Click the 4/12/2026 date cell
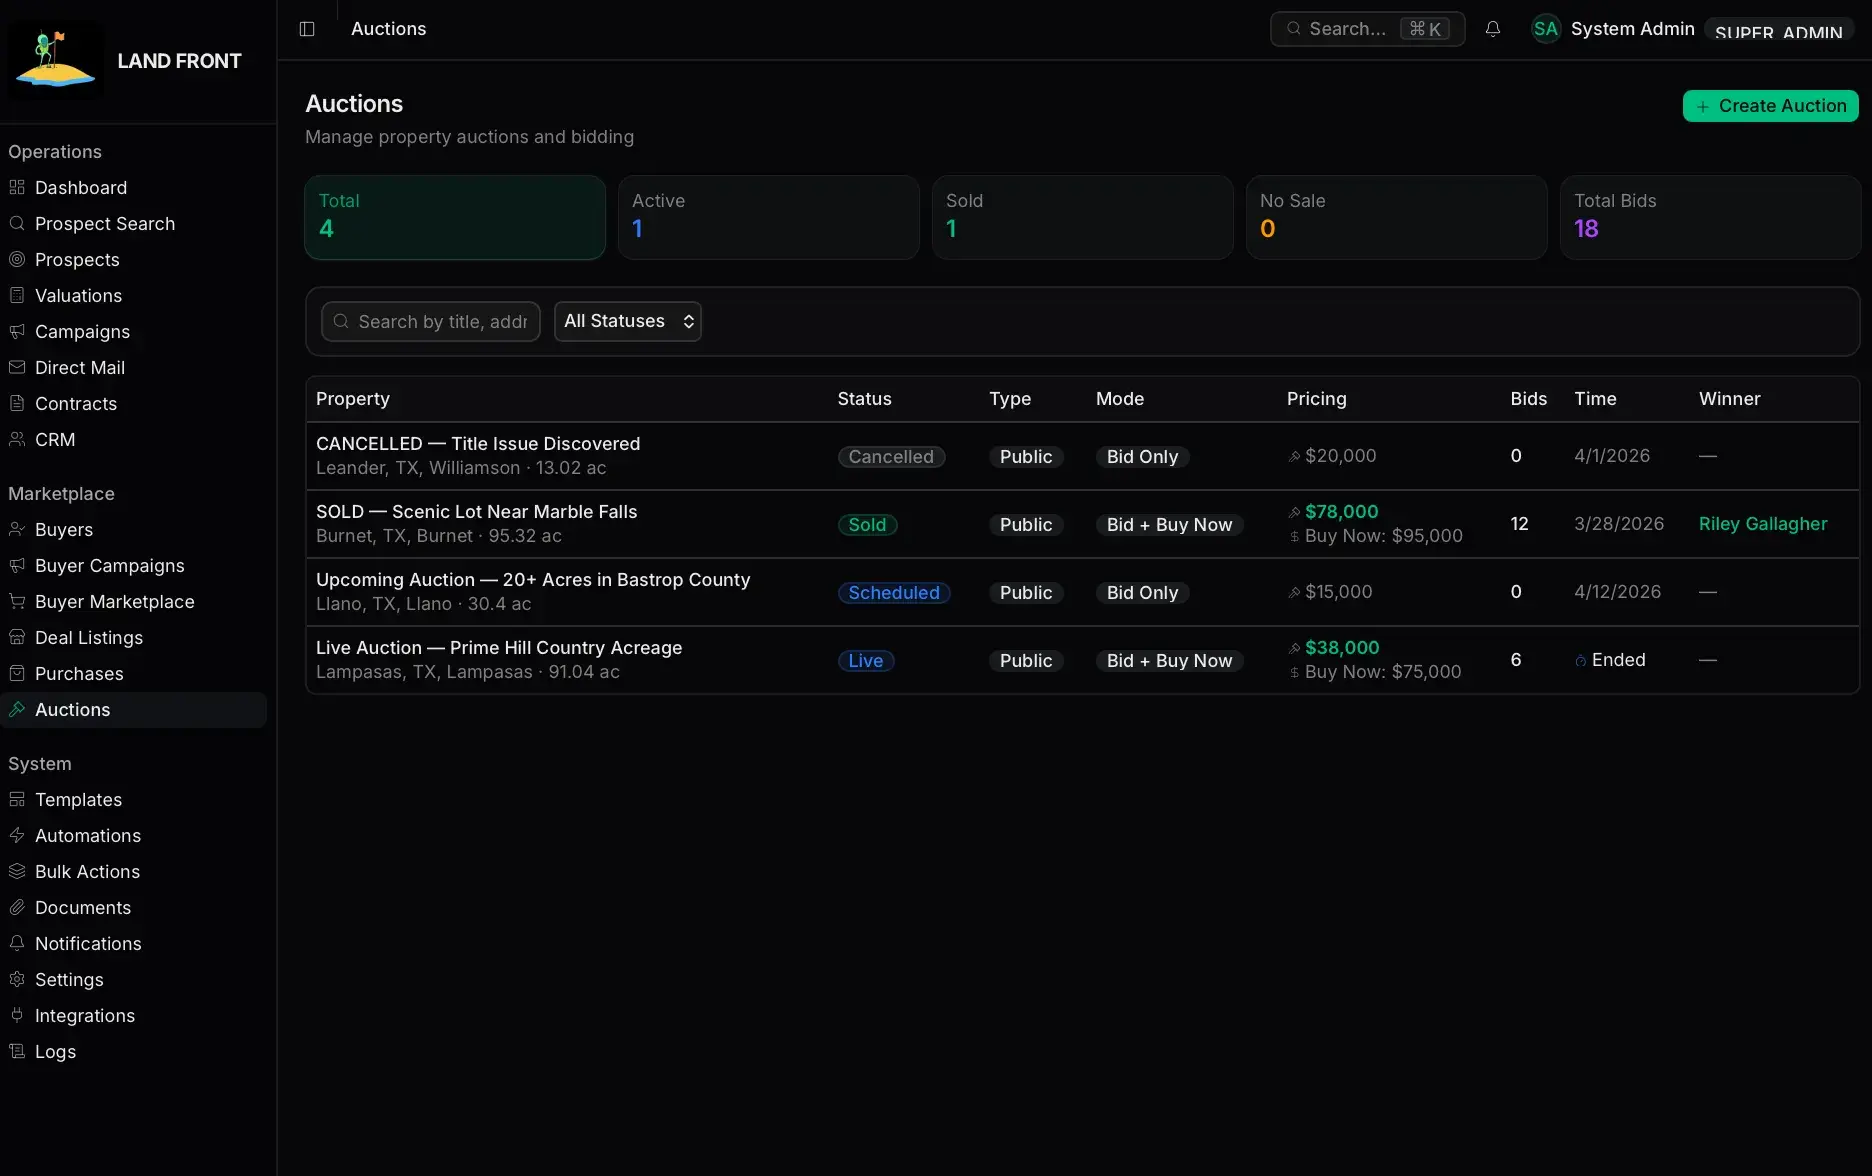This screenshot has height=1176, width=1872. pos(1617,591)
